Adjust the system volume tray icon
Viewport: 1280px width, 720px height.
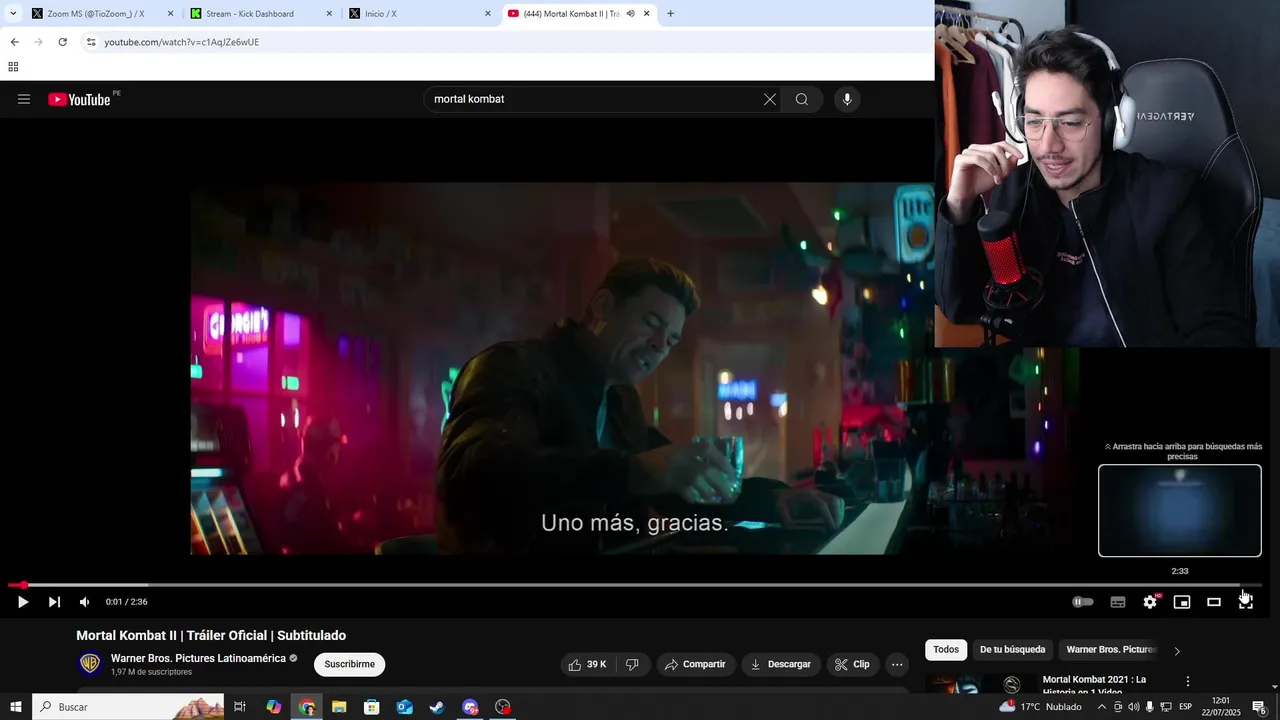click(1134, 707)
